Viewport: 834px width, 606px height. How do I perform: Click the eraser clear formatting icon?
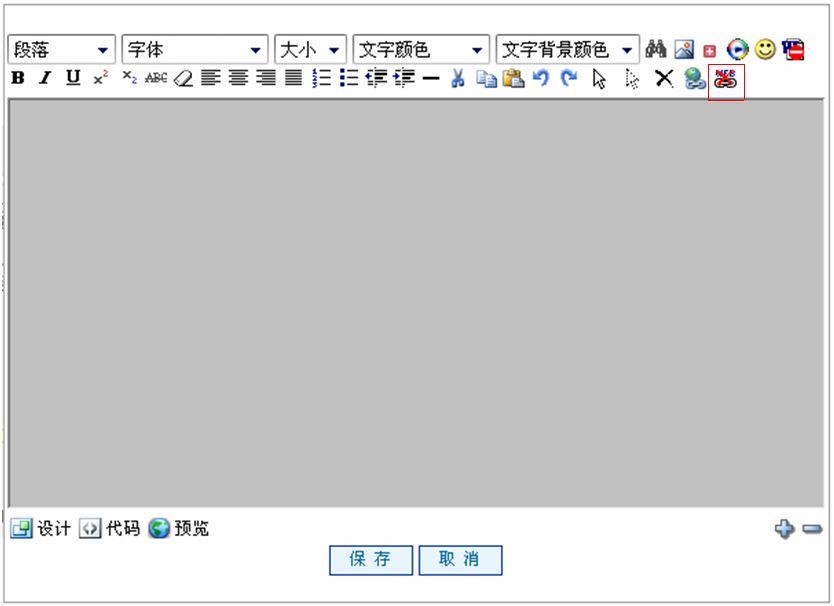click(184, 78)
